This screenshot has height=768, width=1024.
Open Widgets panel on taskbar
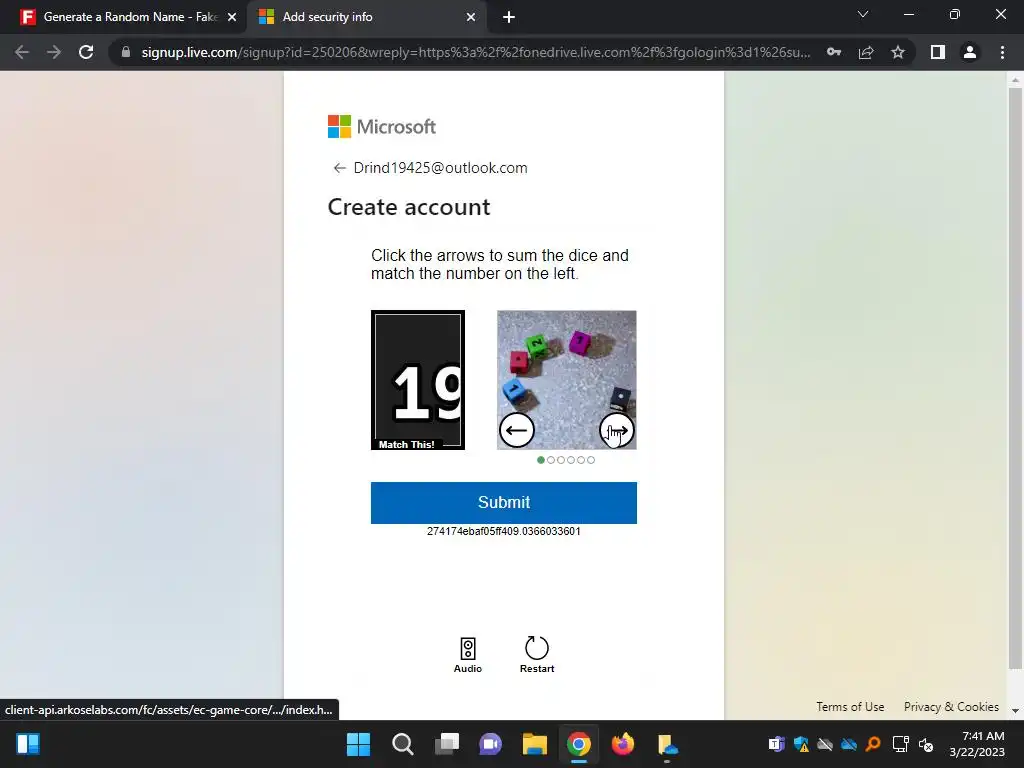coord(28,744)
